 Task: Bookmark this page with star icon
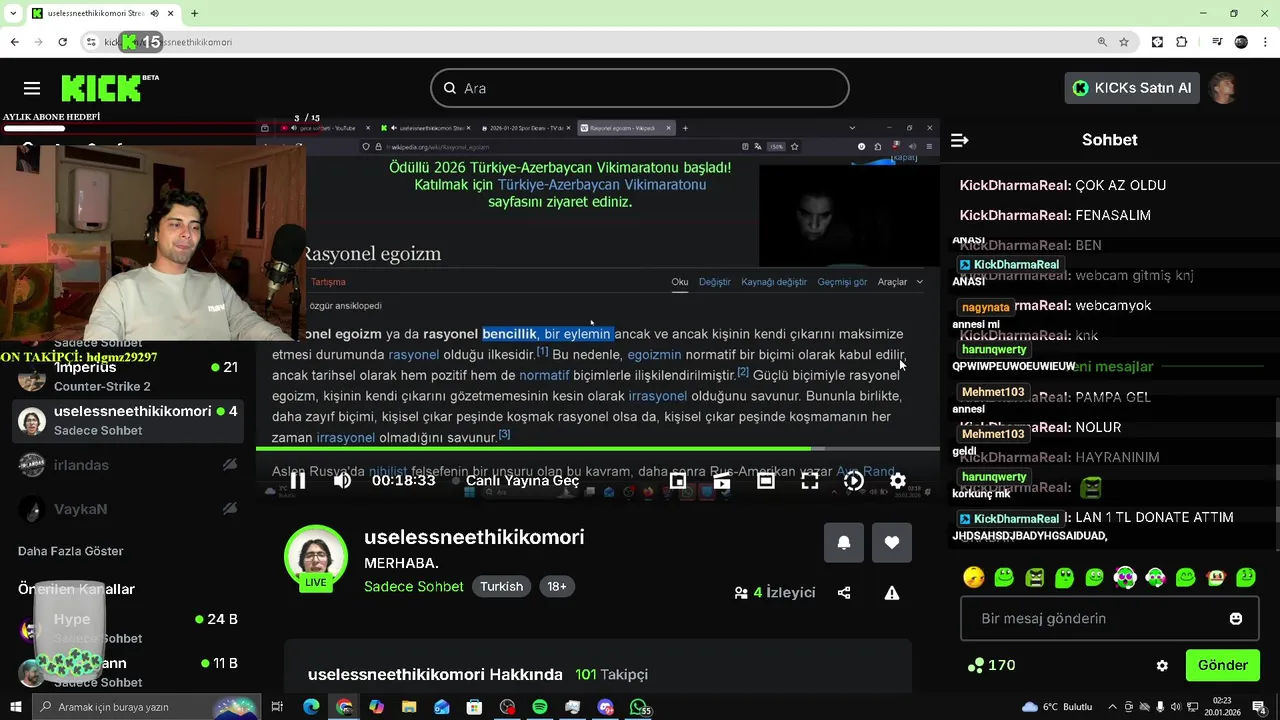pyautogui.click(x=1124, y=42)
